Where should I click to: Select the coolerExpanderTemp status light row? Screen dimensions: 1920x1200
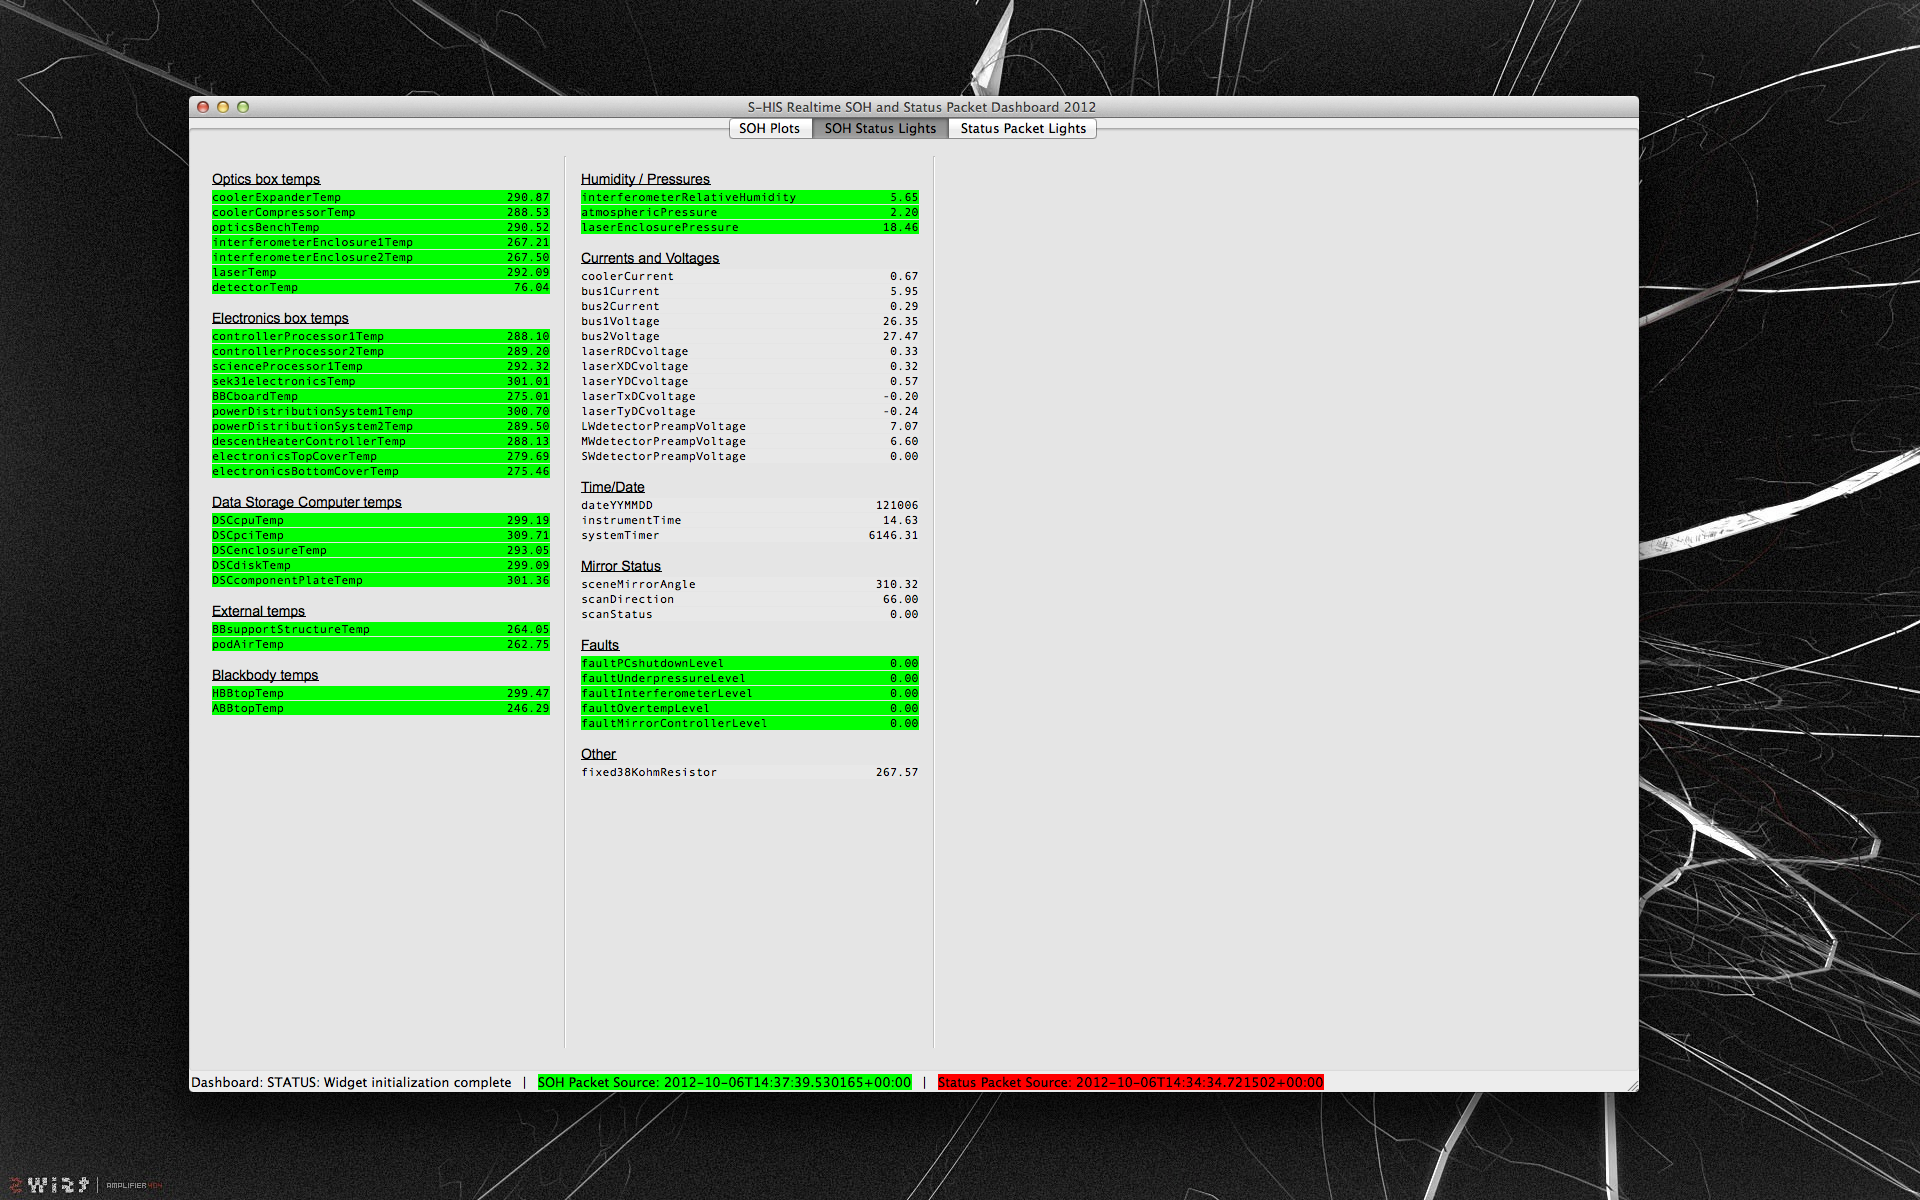pos(380,197)
